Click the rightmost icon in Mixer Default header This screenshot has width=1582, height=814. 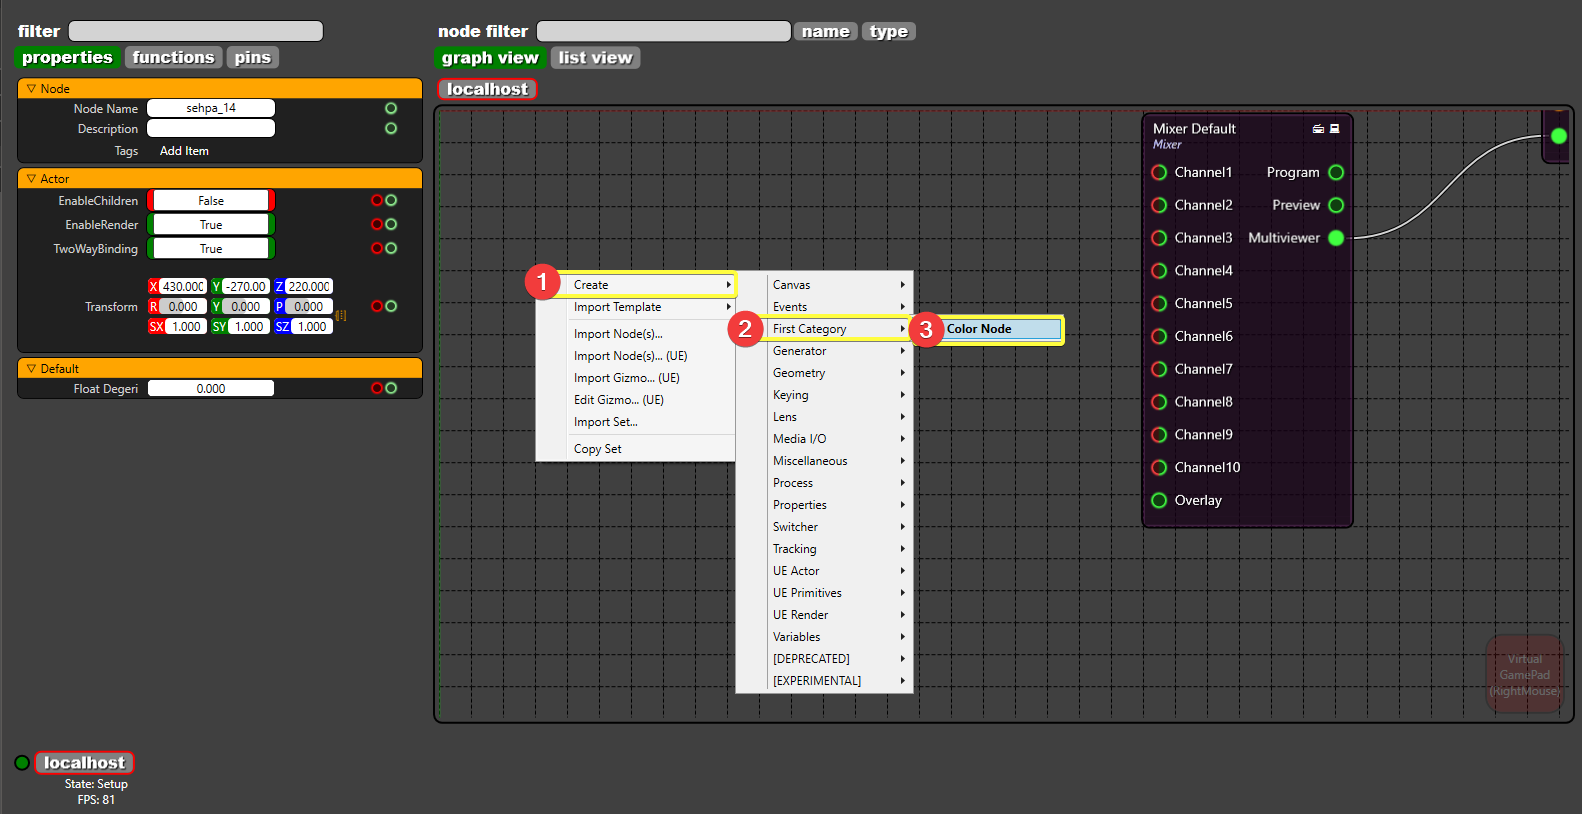coord(1334,129)
